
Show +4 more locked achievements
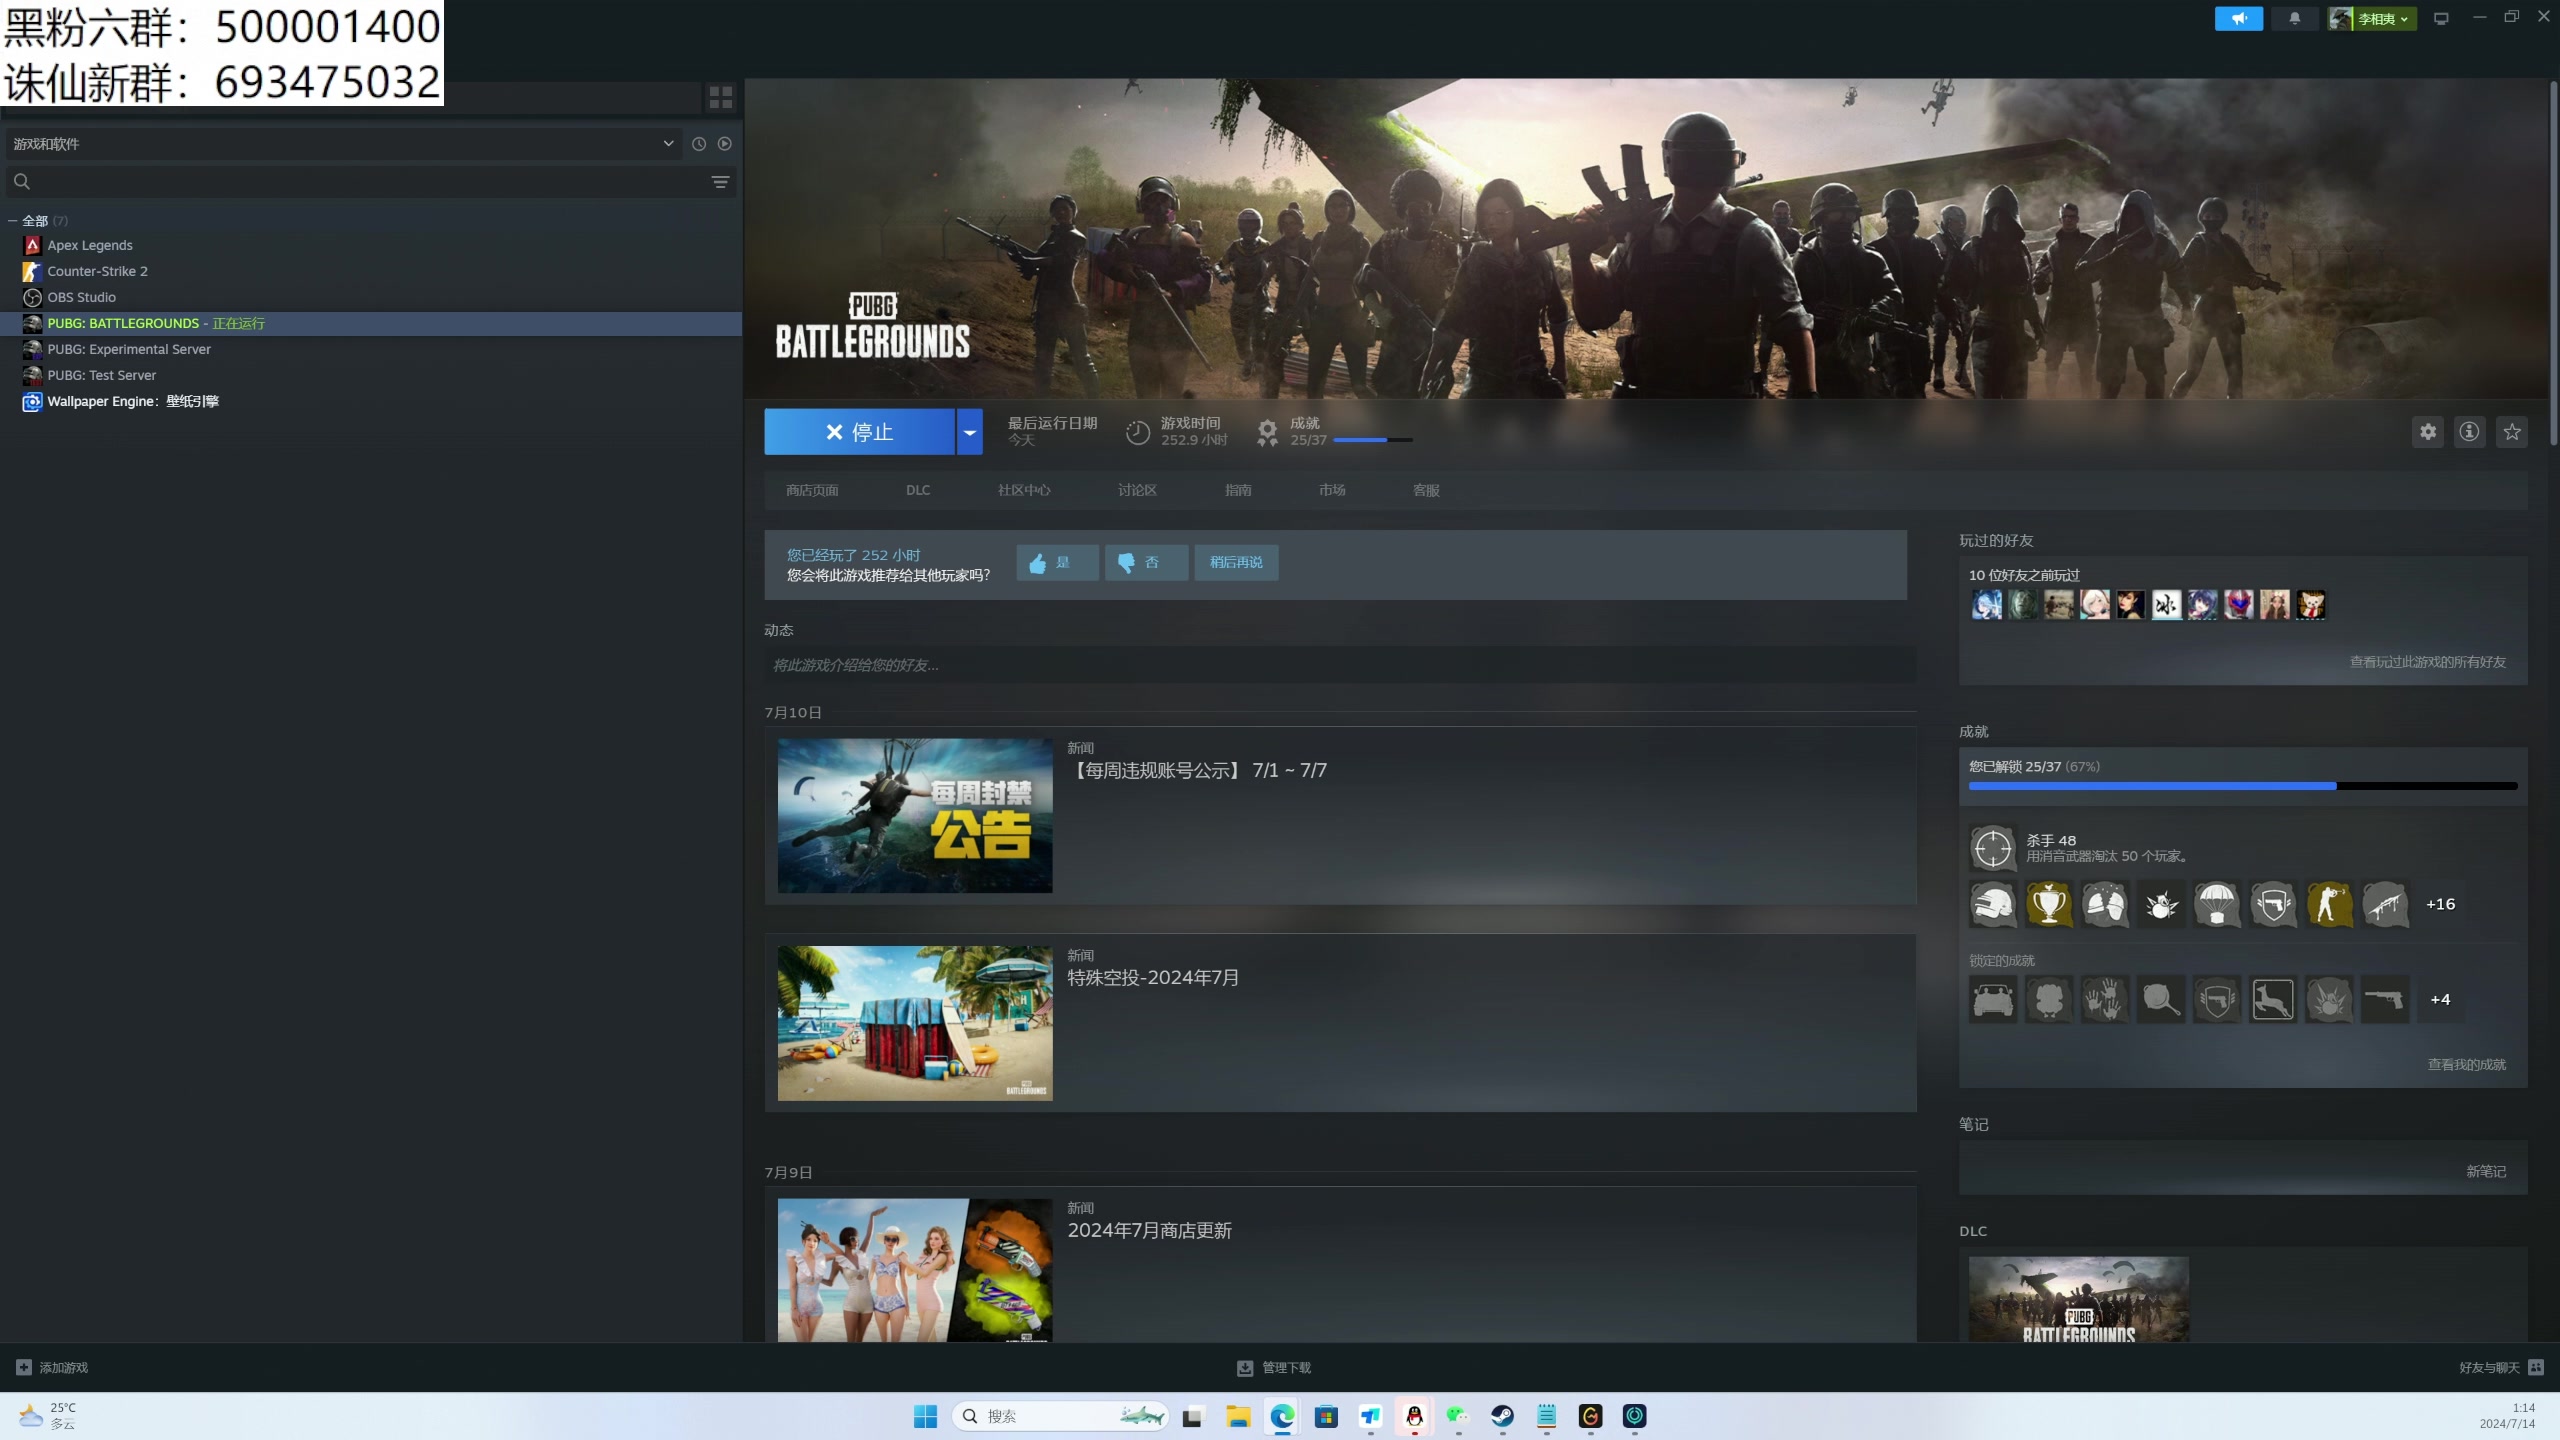click(x=2440, y=1000)
